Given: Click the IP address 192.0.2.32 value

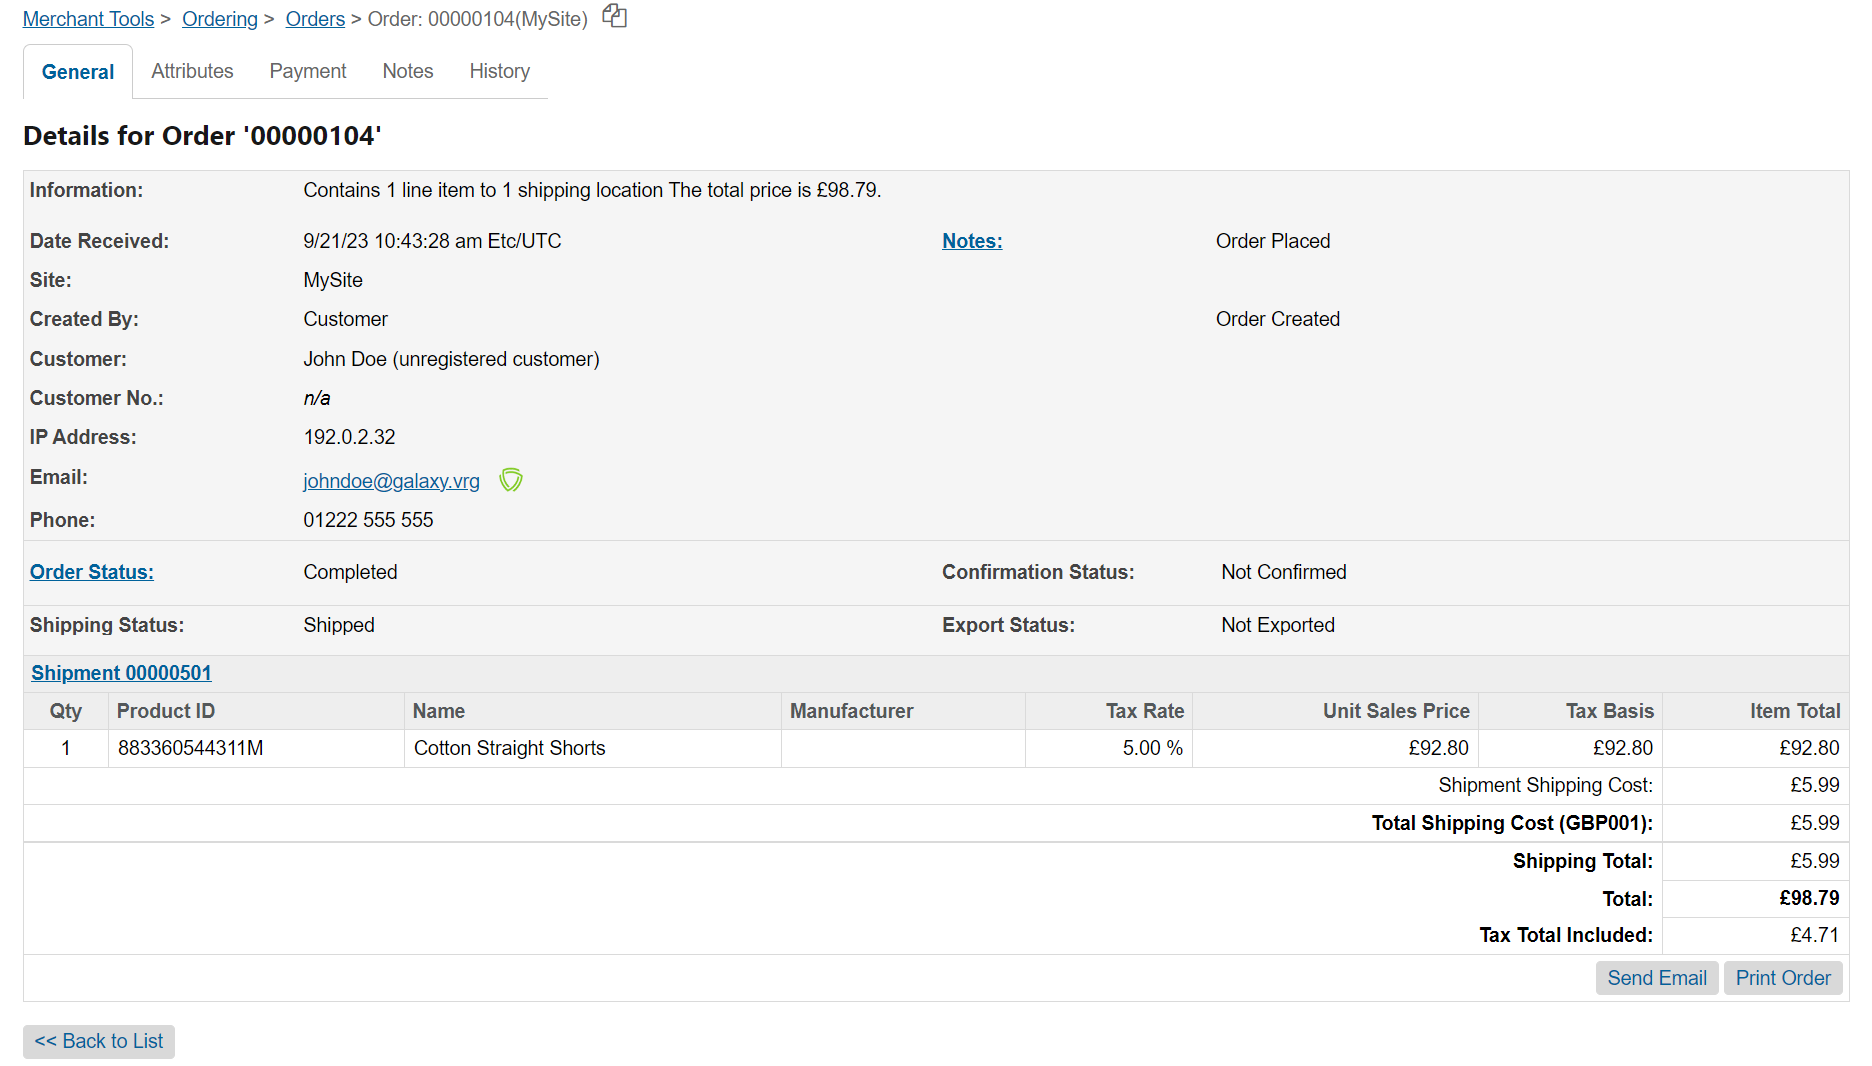Looking at the screenshot, I should click(349, 437).
